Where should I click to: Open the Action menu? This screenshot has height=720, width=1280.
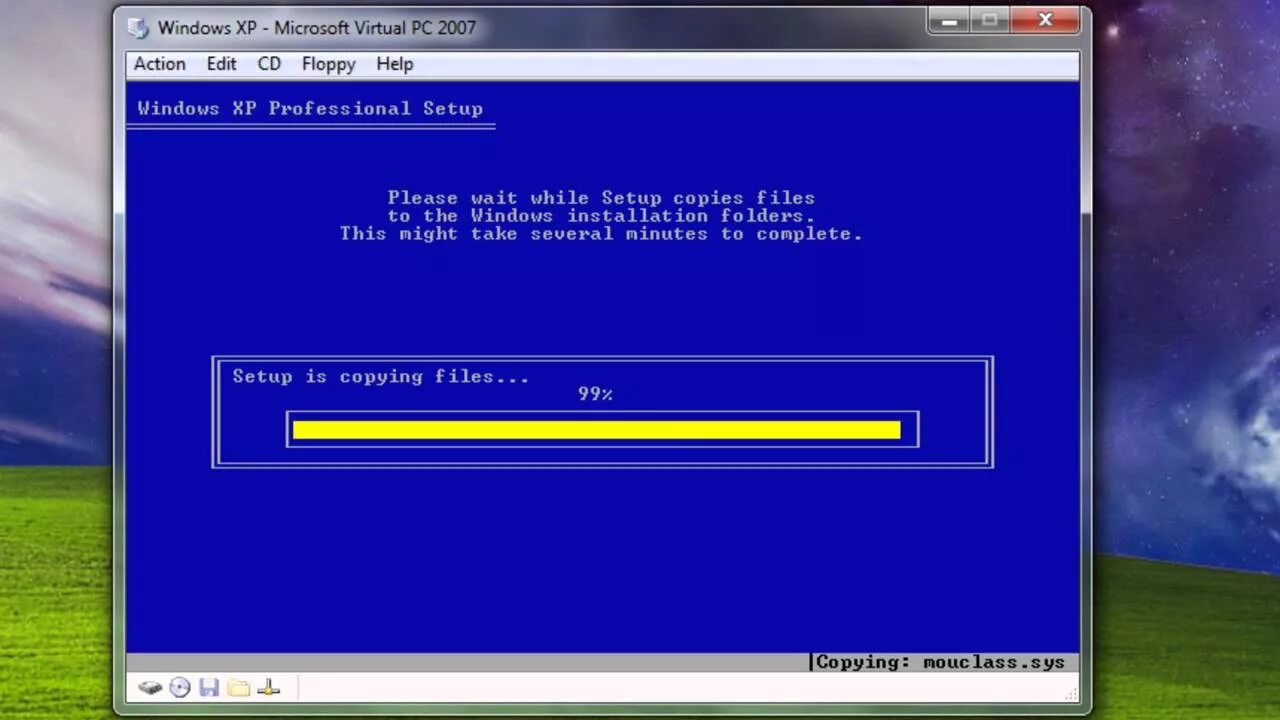(160, 64)
